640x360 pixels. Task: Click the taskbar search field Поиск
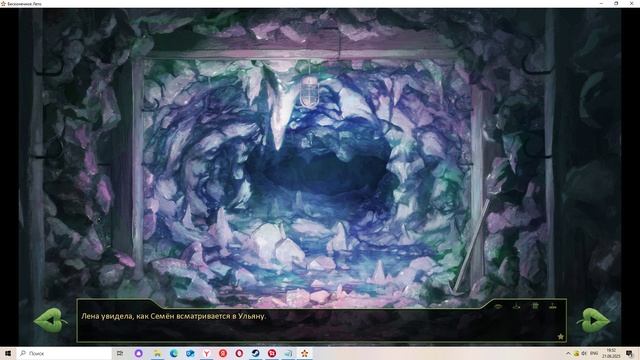coord(64,353)
